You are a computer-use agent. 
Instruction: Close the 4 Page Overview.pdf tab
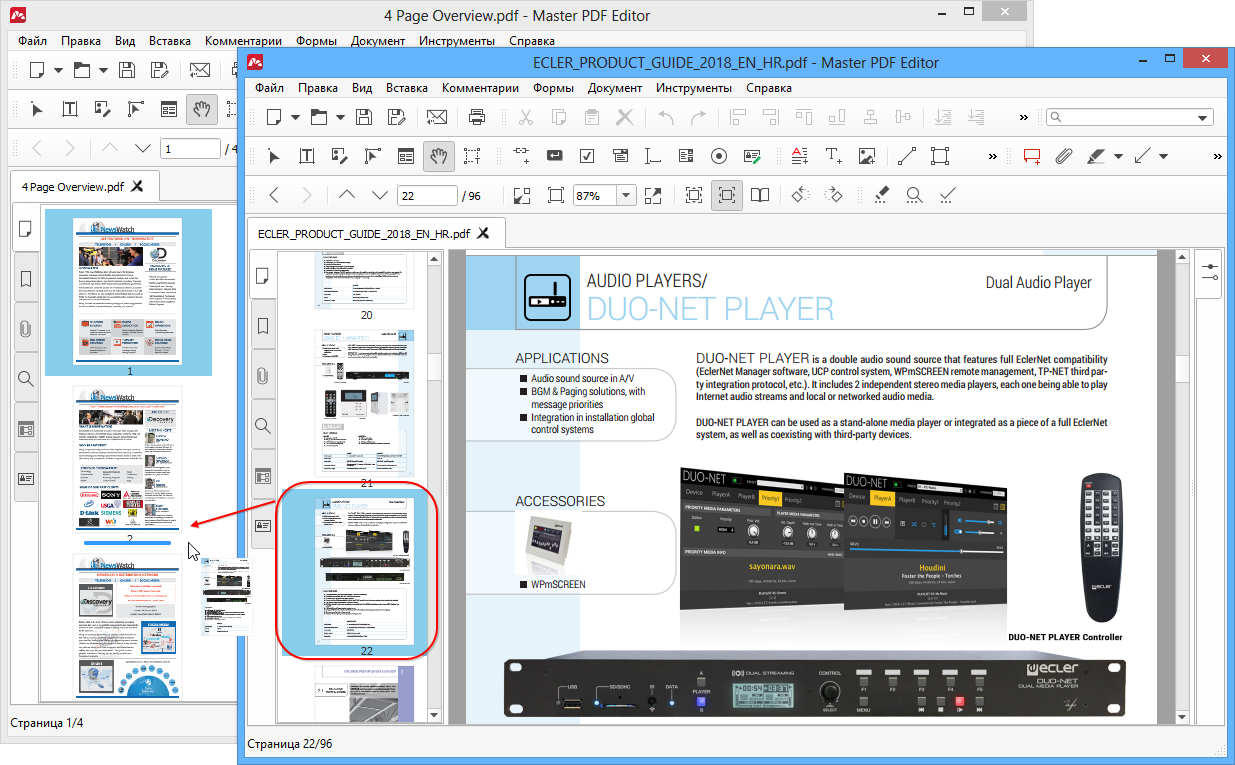pos(138,186)
